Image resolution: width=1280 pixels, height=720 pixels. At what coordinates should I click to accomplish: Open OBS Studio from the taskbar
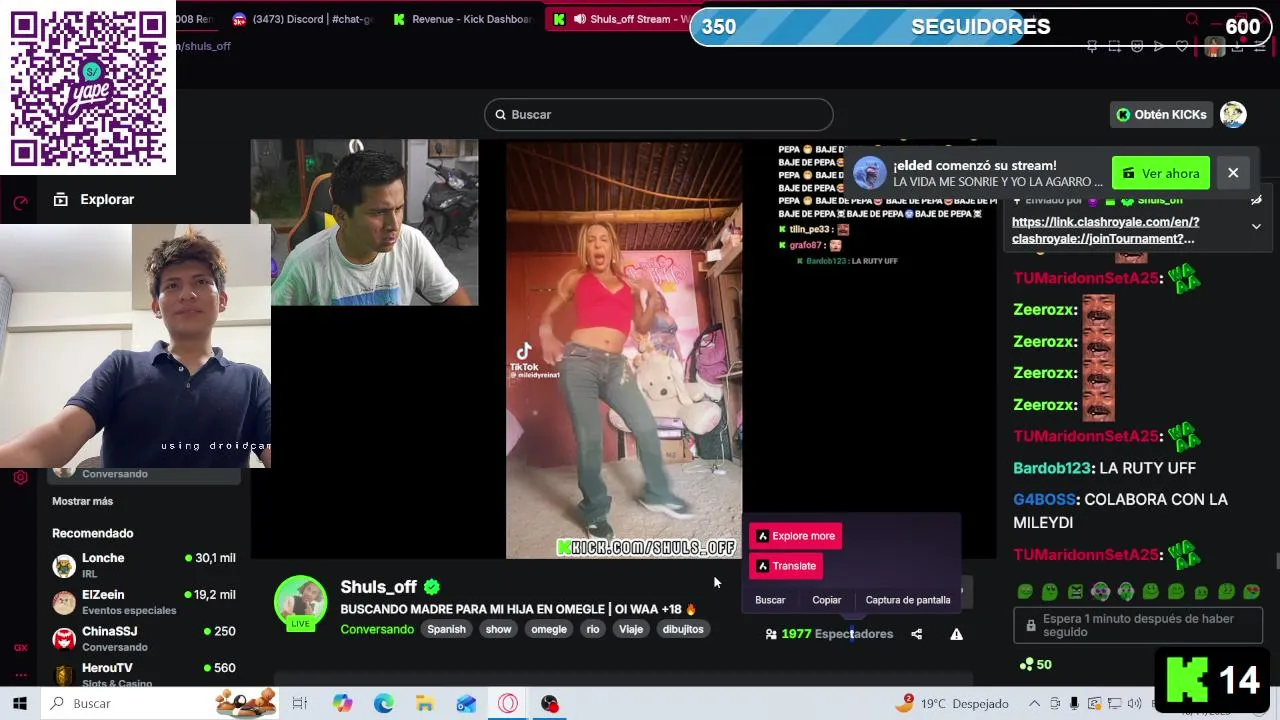pyautogui.click(x=549, y=704)
